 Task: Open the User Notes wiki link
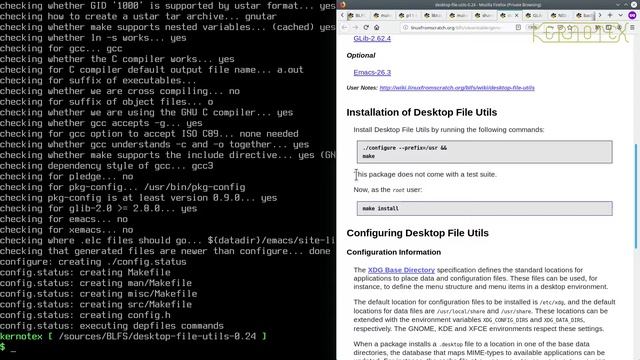(457, 88)
